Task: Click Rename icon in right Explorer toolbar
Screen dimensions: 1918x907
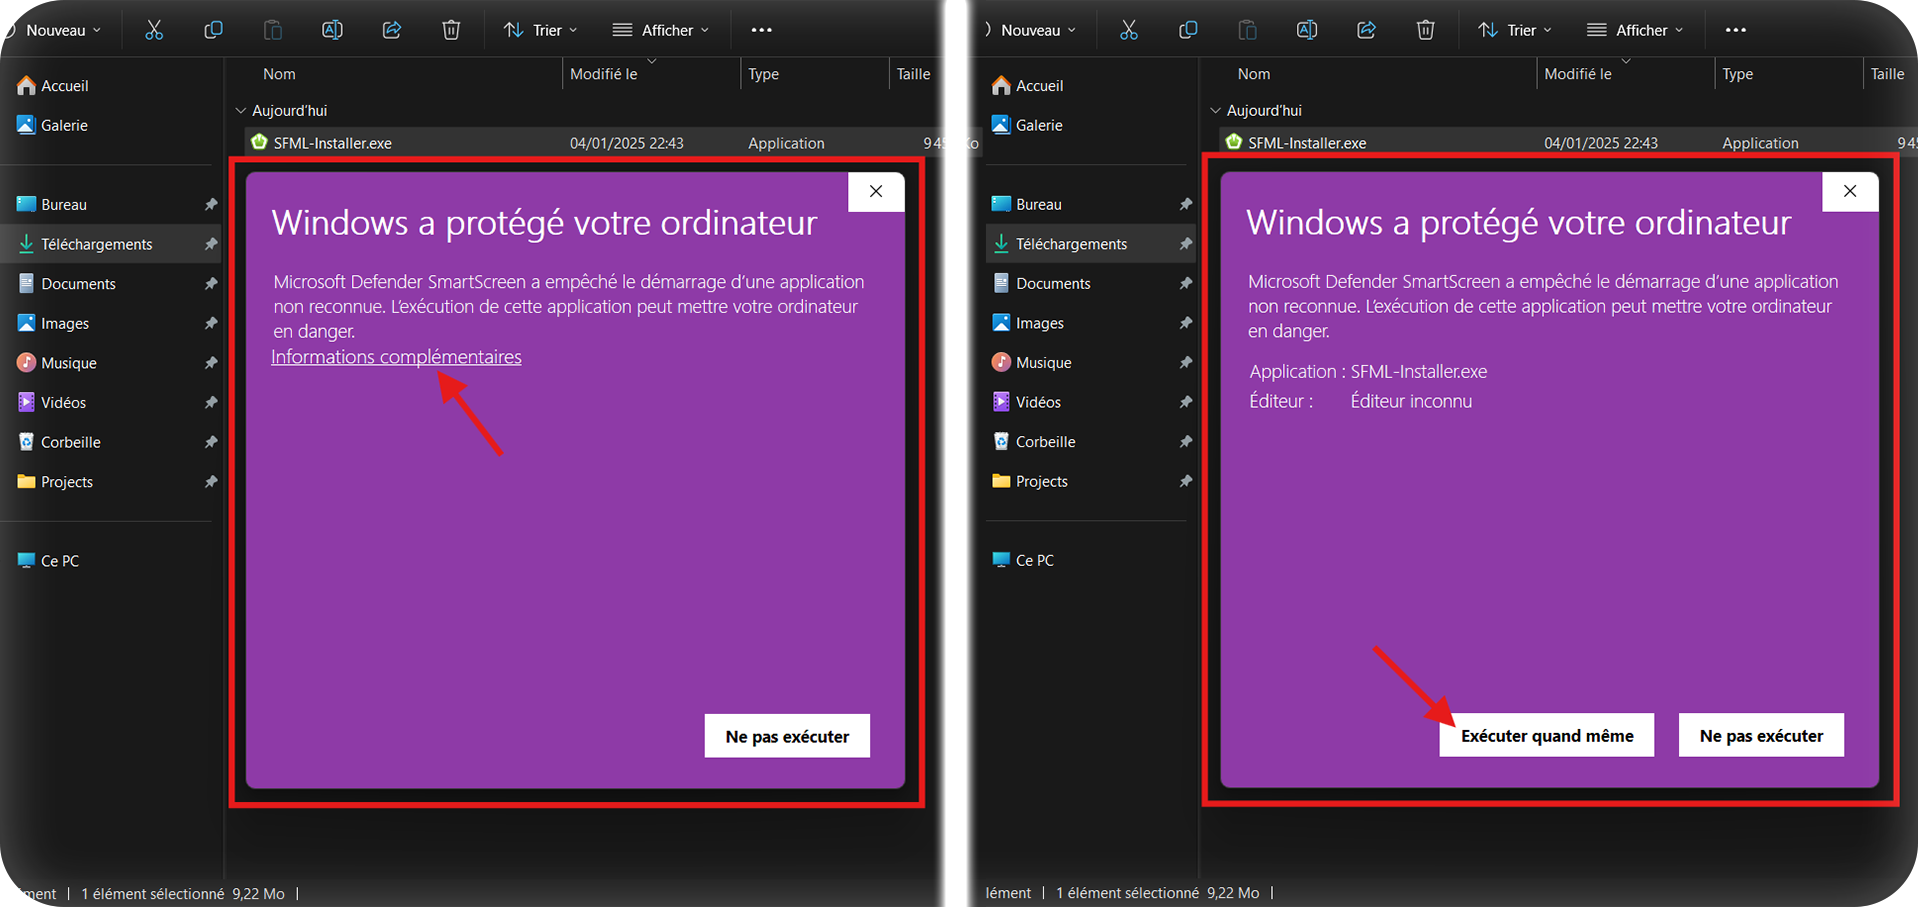Action: tap(1307, 30)
